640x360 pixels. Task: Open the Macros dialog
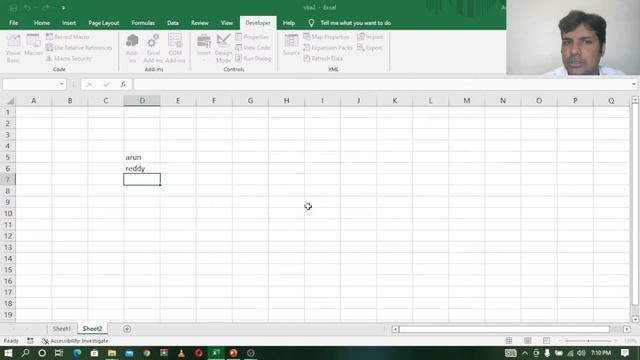click(33, 46)
